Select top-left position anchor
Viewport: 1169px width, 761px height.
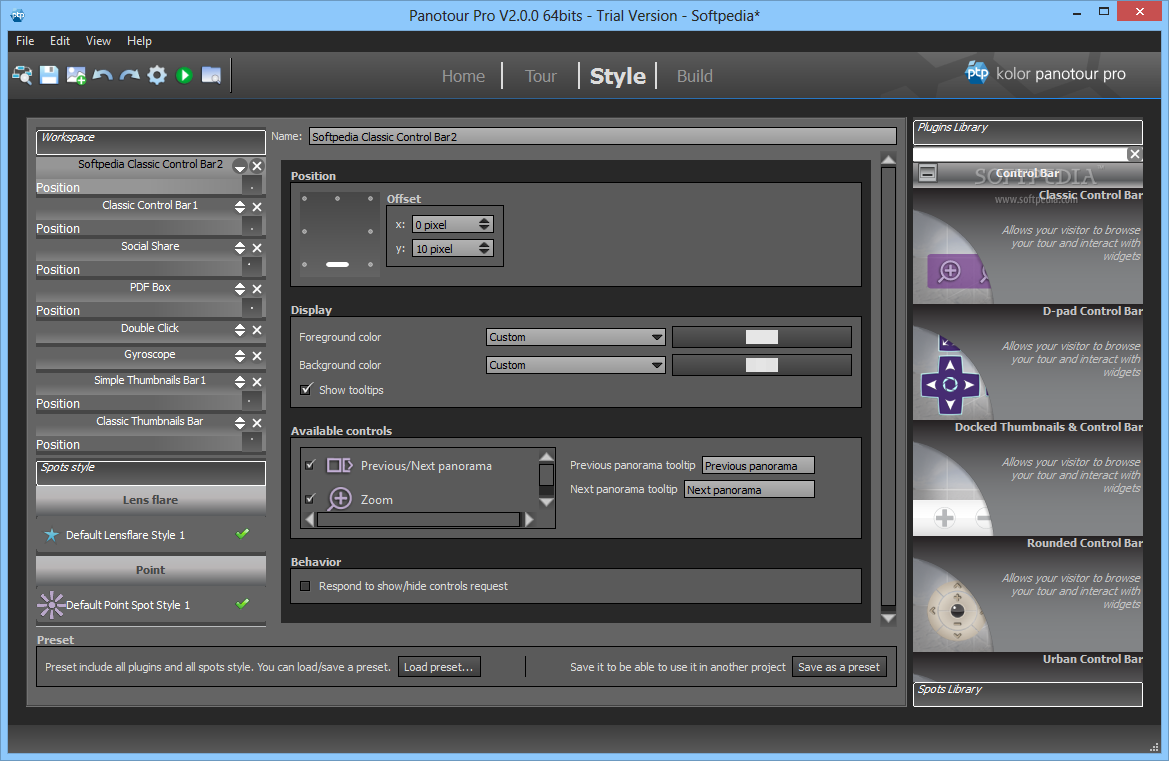304,198
